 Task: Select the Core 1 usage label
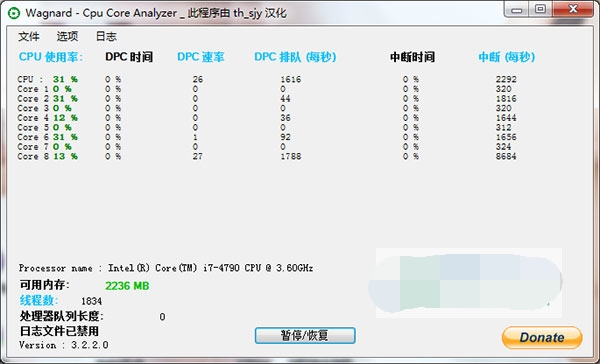coord(44,89)
